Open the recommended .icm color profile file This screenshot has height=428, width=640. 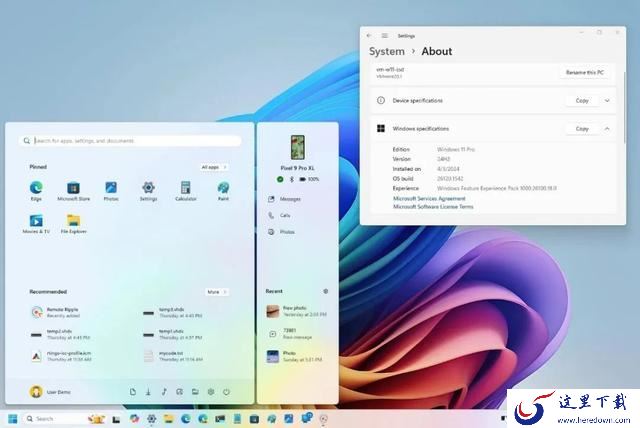(61, 356)
